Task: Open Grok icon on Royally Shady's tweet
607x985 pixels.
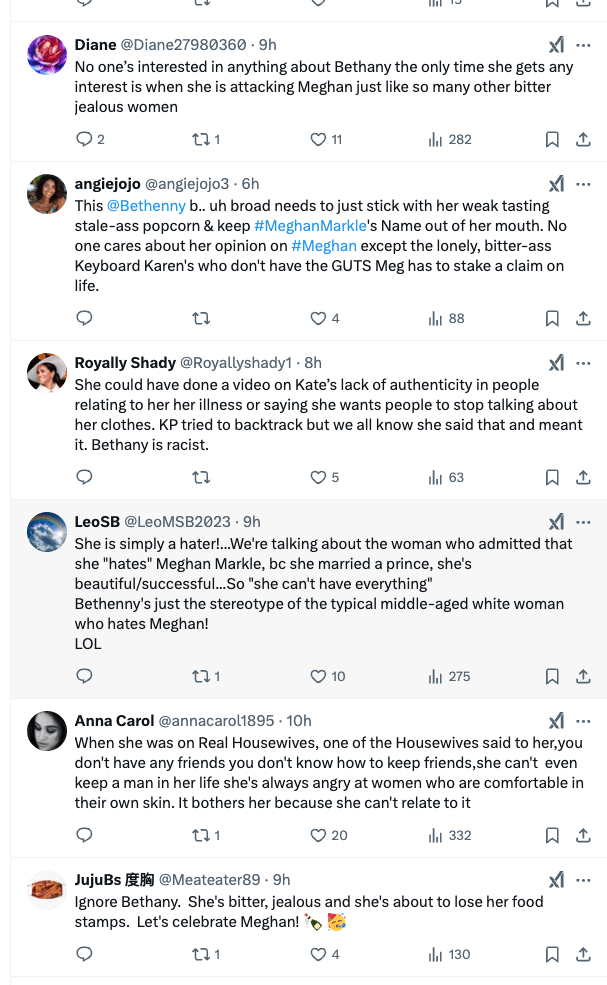Action: 556,363
